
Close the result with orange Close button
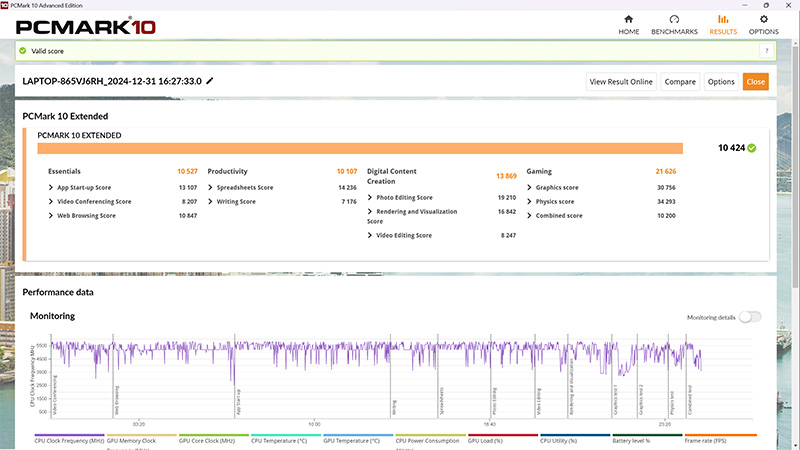pos(756,82)
